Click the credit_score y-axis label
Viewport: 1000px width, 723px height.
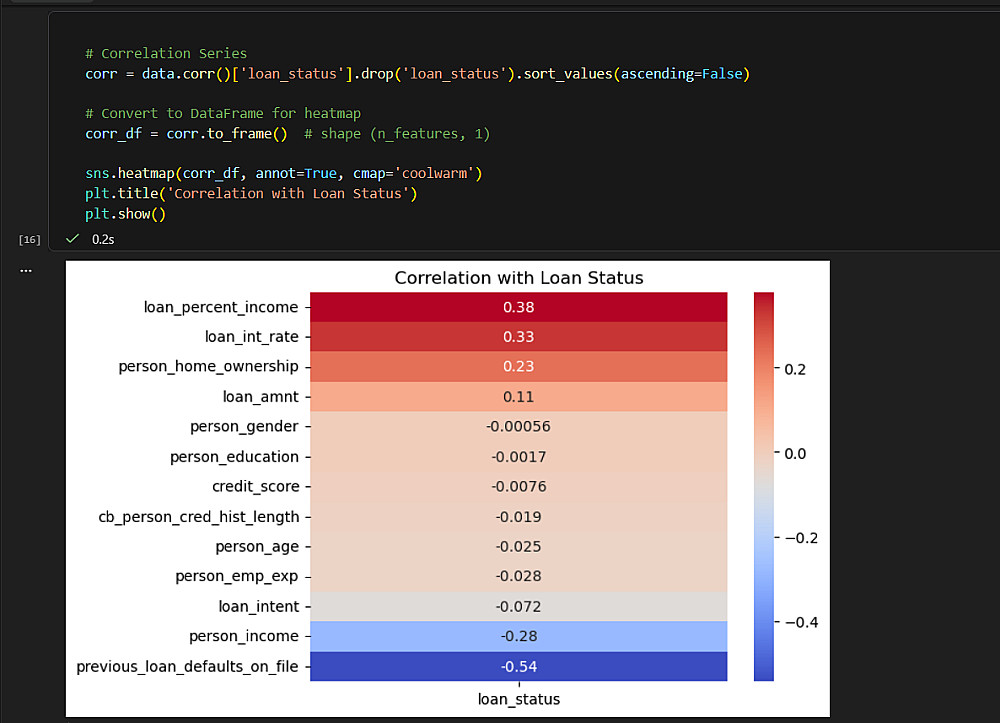(x=255, y=486)
